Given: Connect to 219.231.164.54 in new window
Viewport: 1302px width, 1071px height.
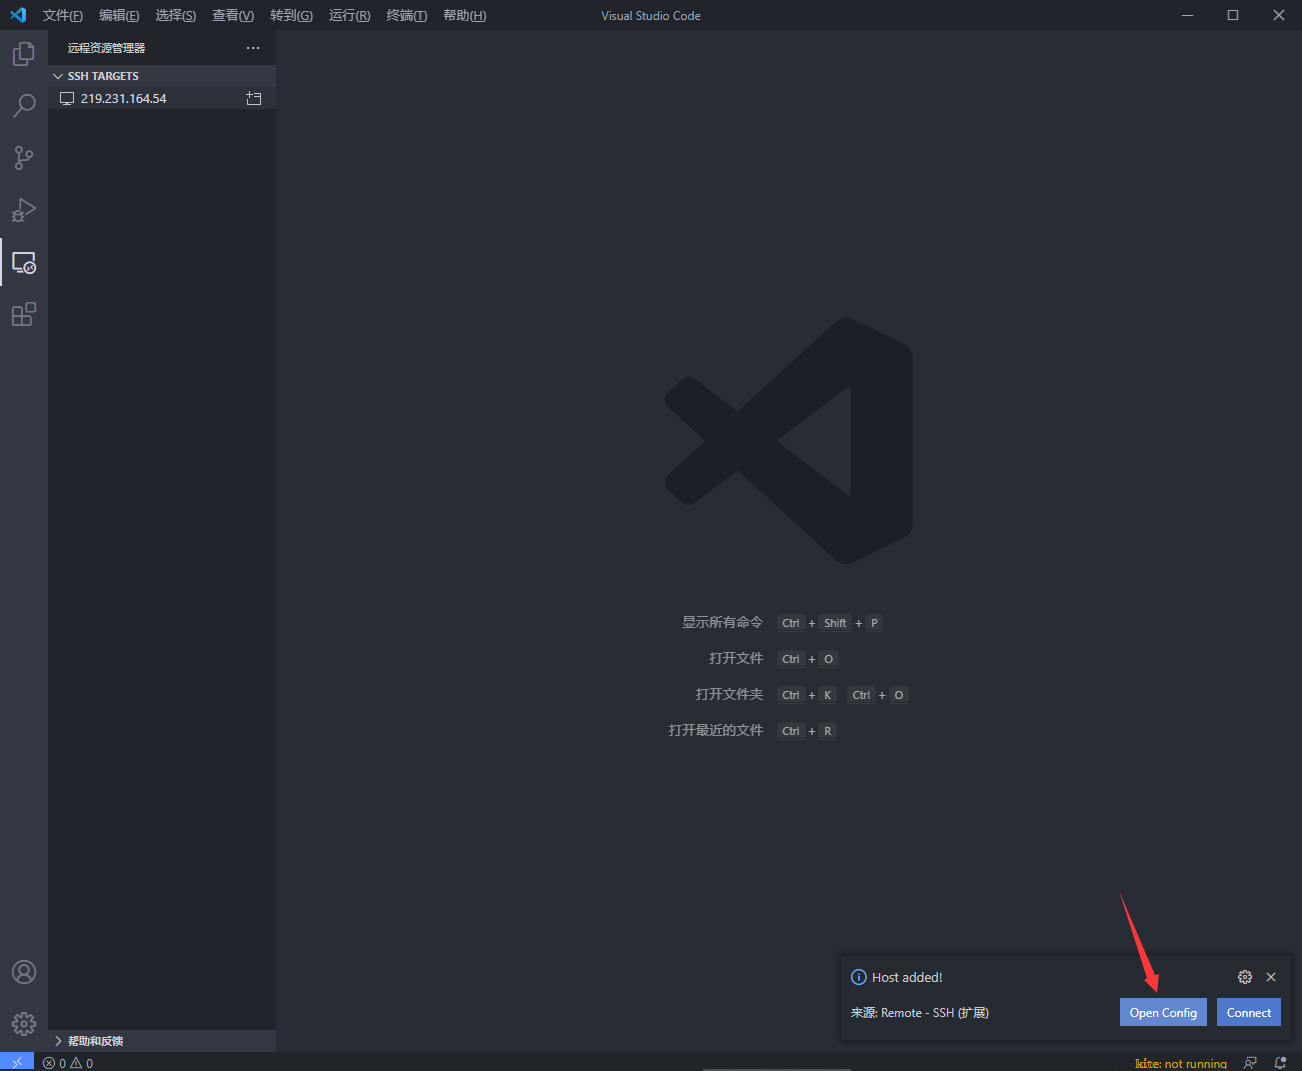Looking at the screenshot, I should pos(254,98).
